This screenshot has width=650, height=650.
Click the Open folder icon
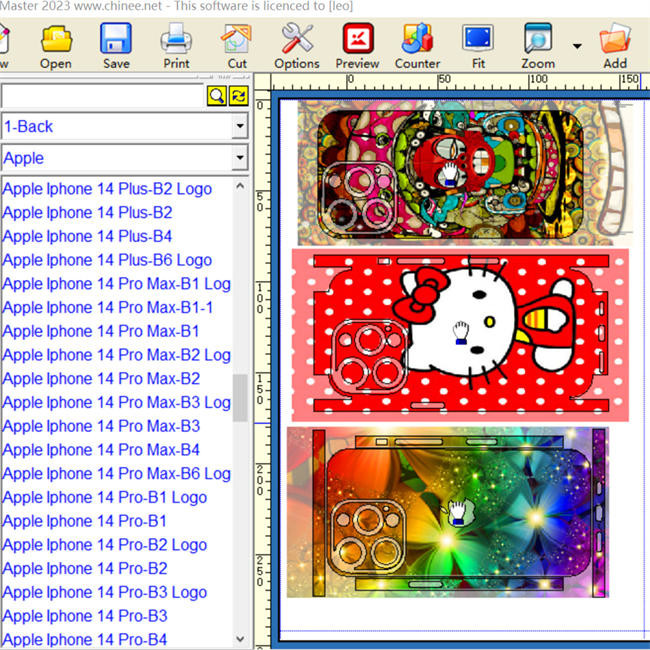pyautogui.click(x=56, y=40)
